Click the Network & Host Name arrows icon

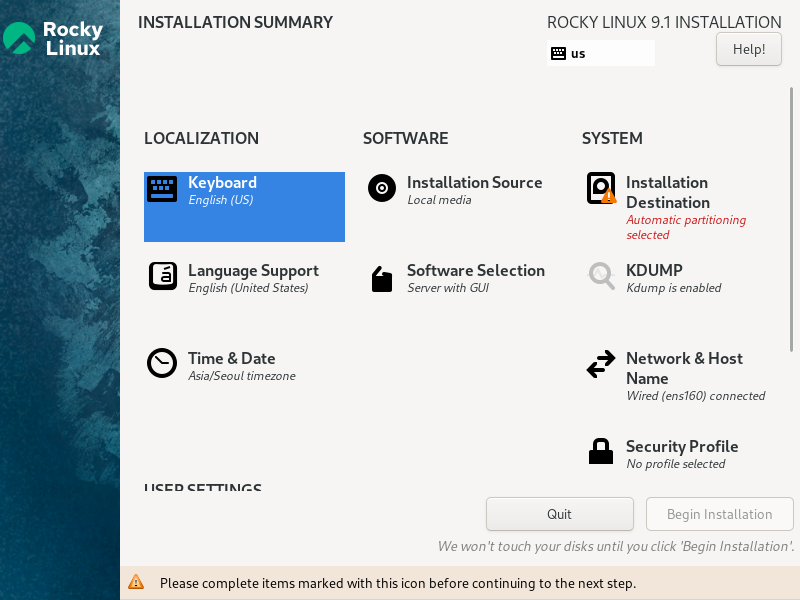pyautogui.click(x=601, y=364)
